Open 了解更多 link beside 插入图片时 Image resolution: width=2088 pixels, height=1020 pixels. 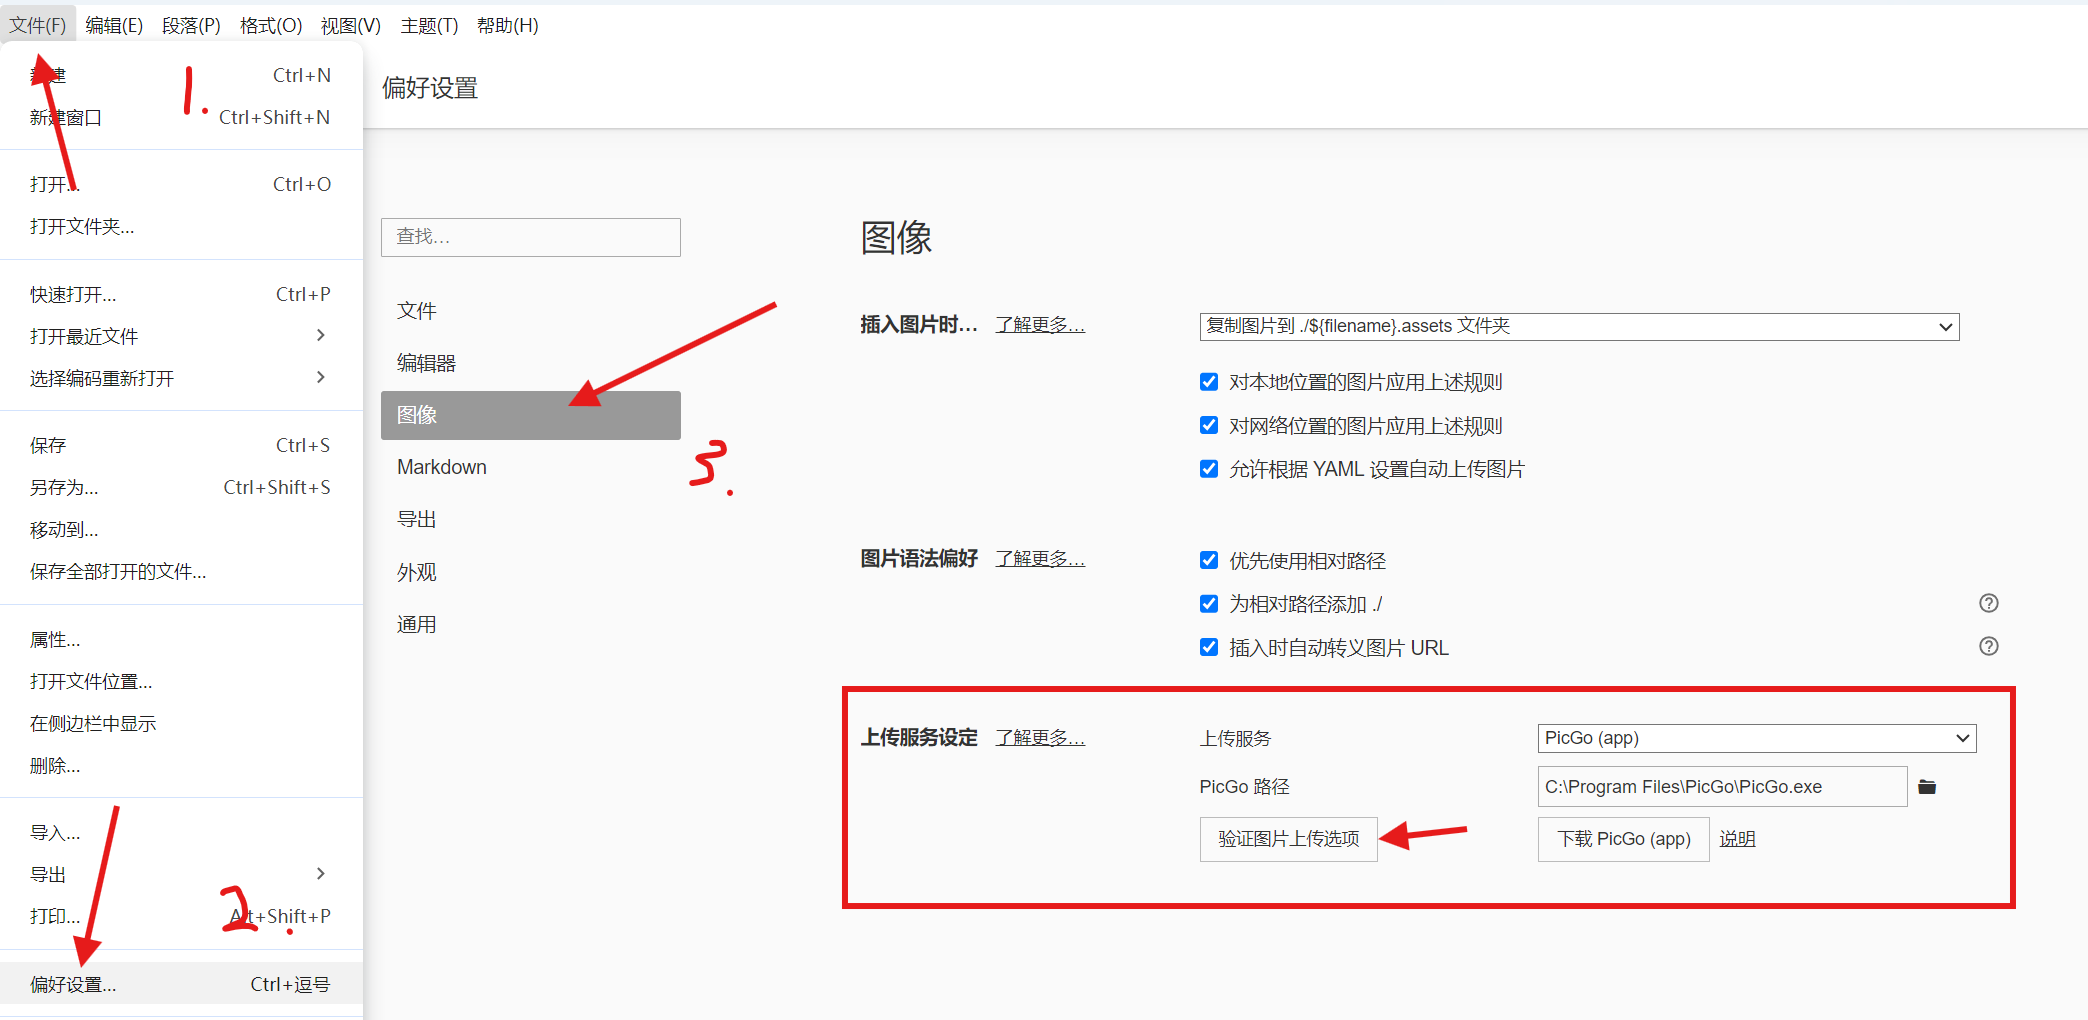click(1040, 325)
